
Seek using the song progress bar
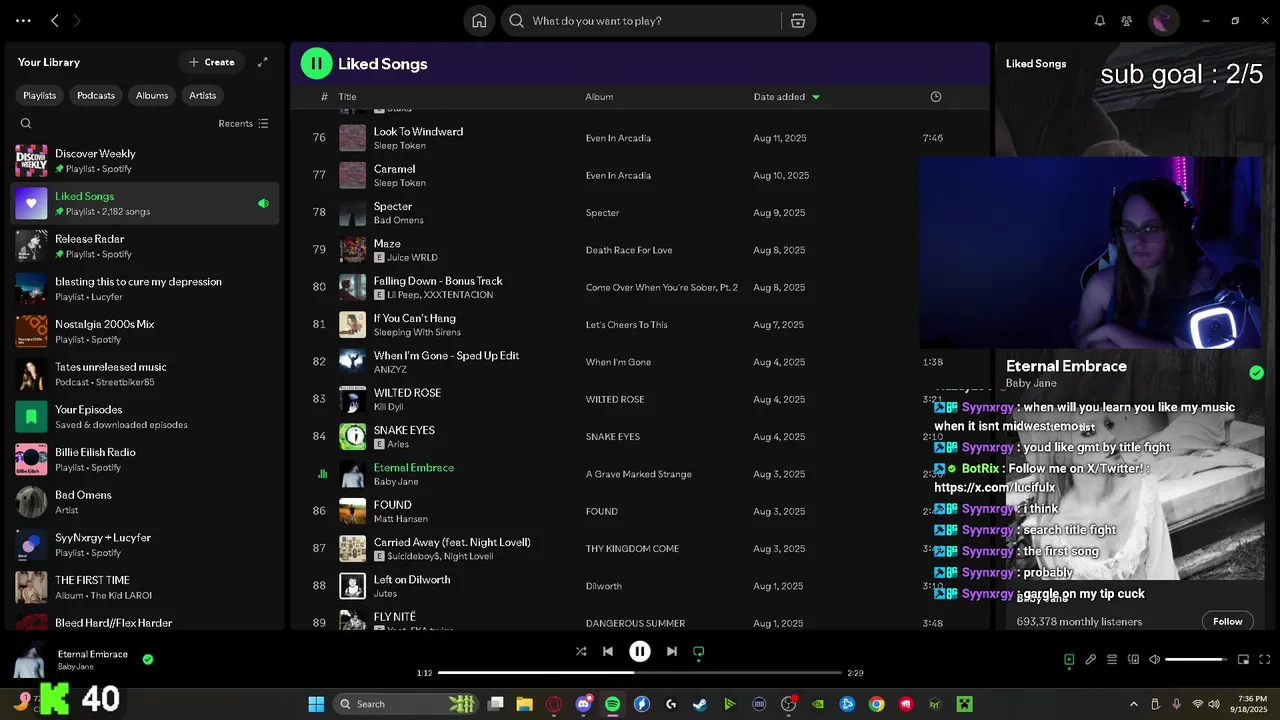[640, 673]
